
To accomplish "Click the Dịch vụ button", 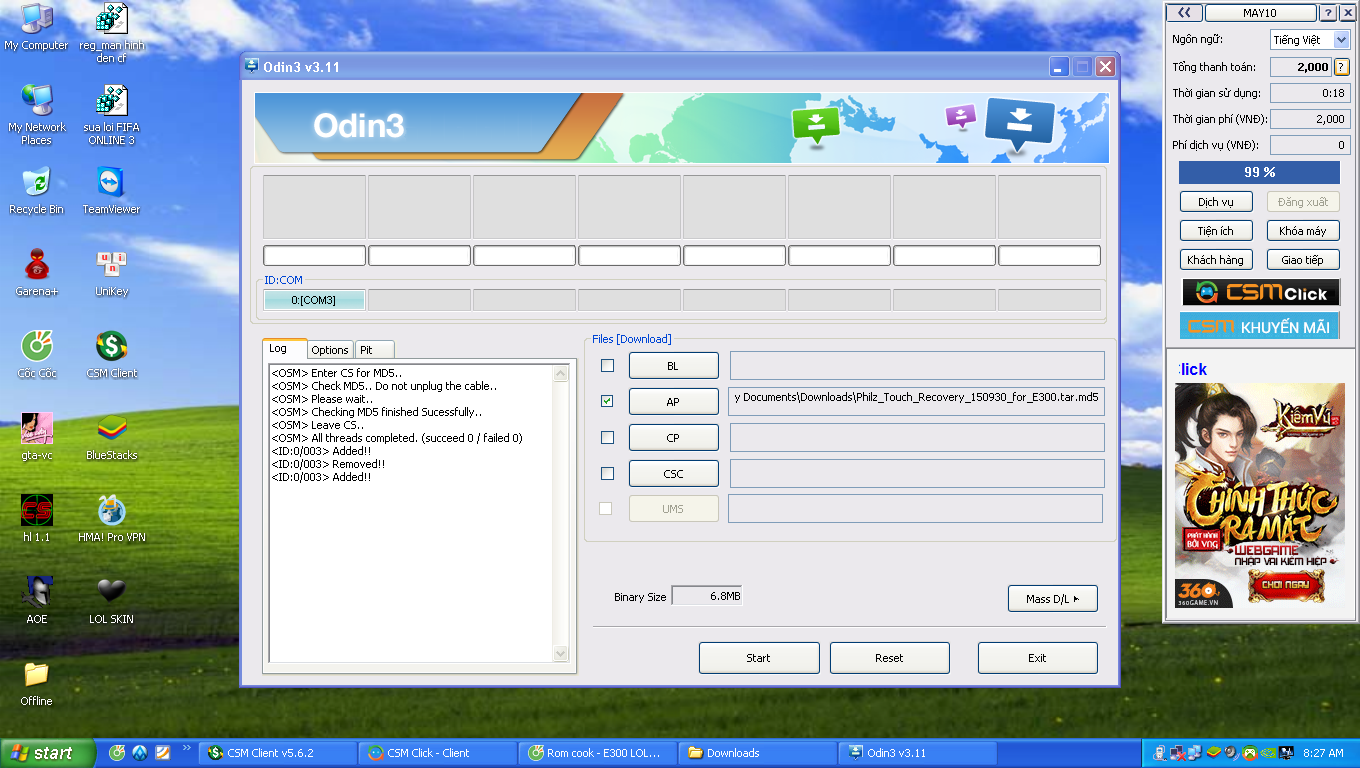I will [x=1216, y=202].
